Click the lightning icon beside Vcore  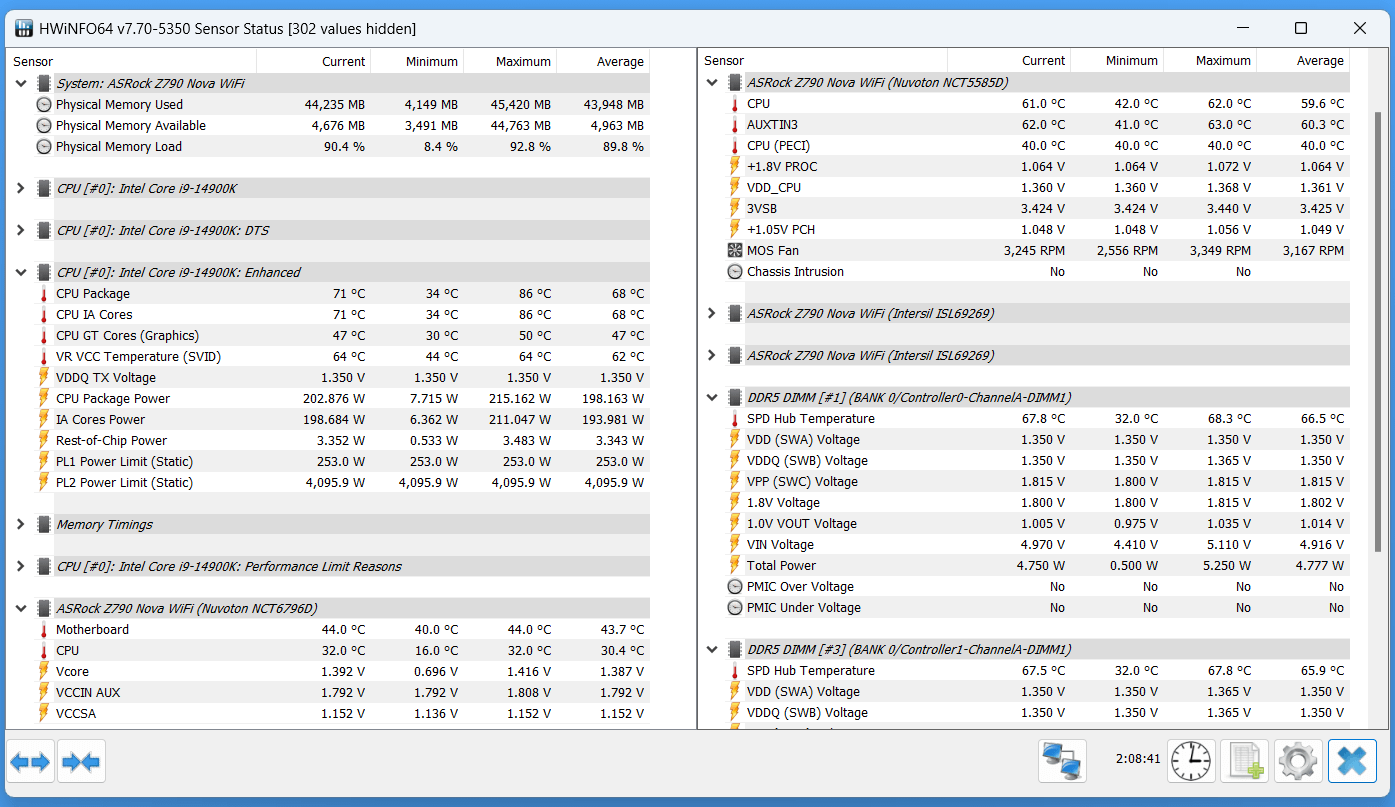coord(44,672)
